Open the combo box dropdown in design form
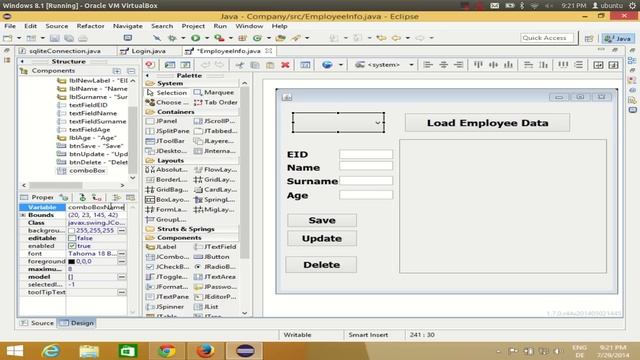Viewport: 640px width, 360px height. [x=378, y=122]
